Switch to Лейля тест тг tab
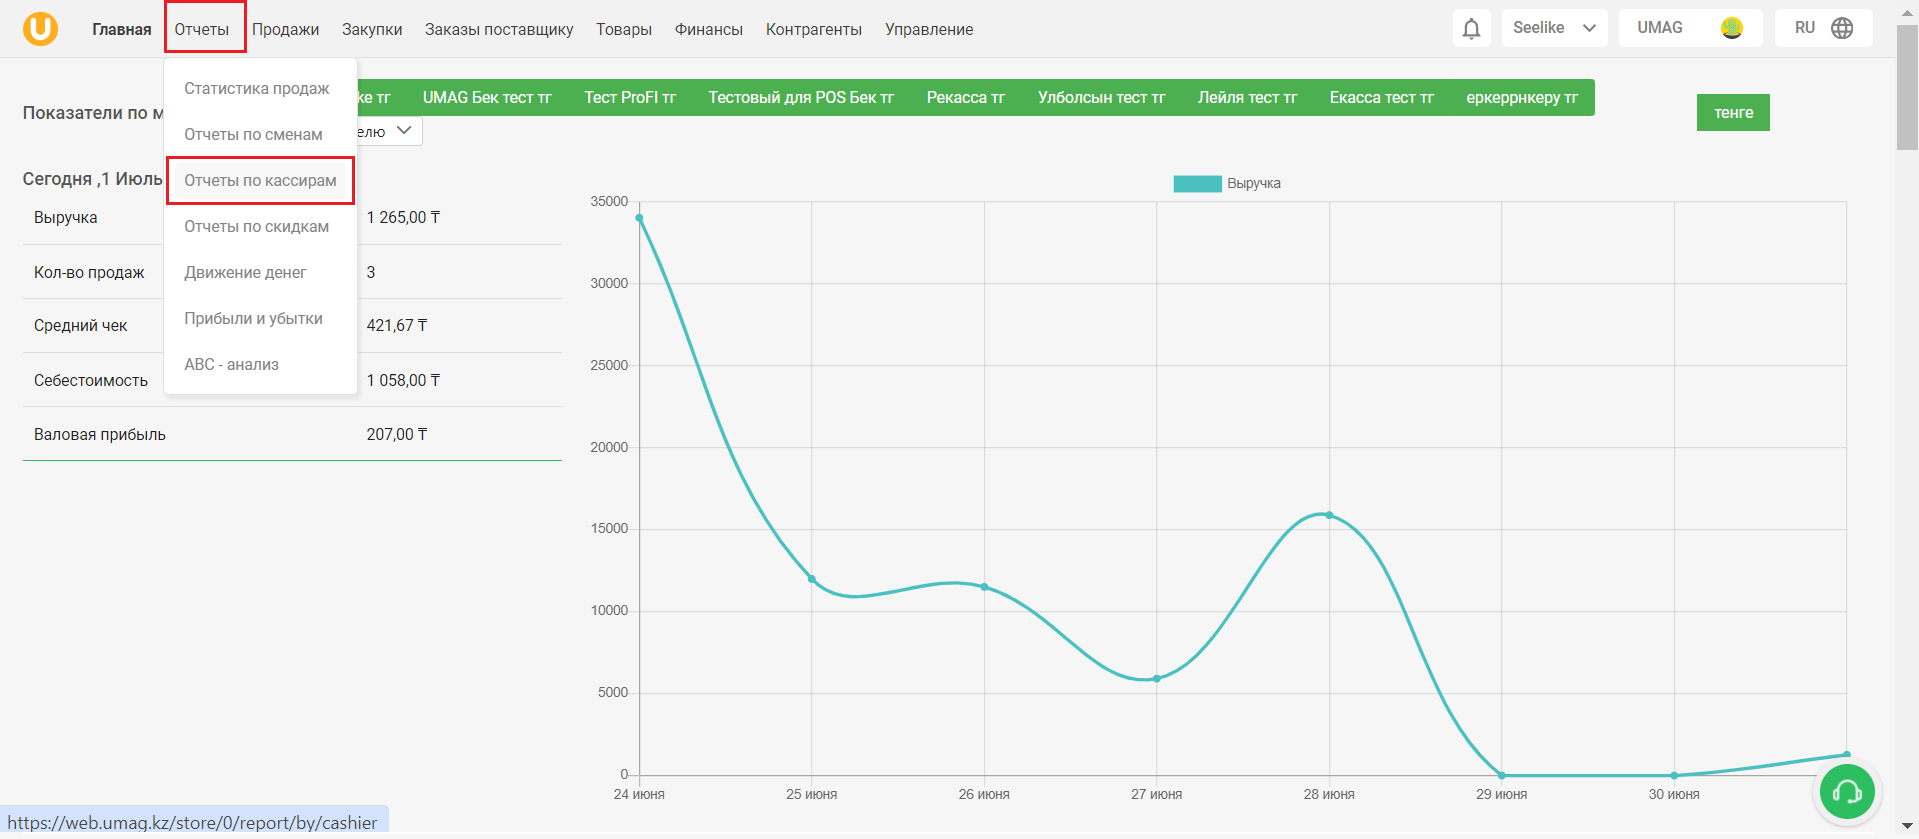1919x839 pixels. pyautogui.click(x=1247, y=97)
